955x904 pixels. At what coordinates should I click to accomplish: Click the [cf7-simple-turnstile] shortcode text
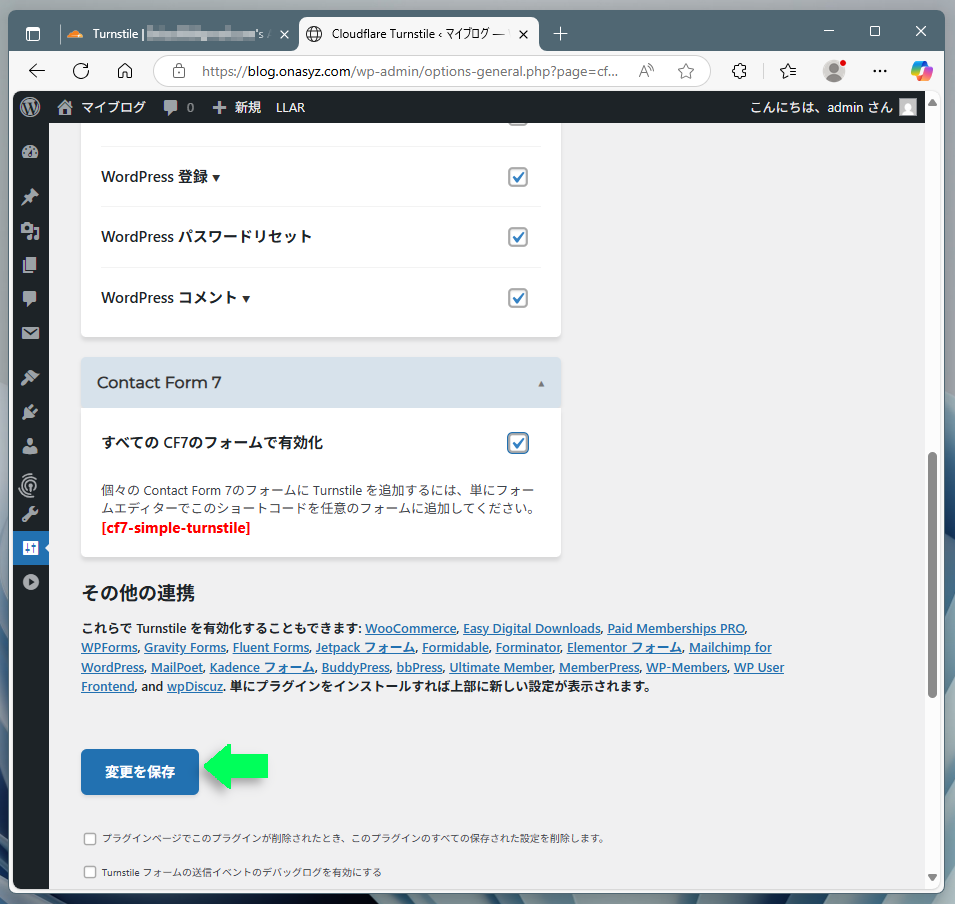point(176,528)
